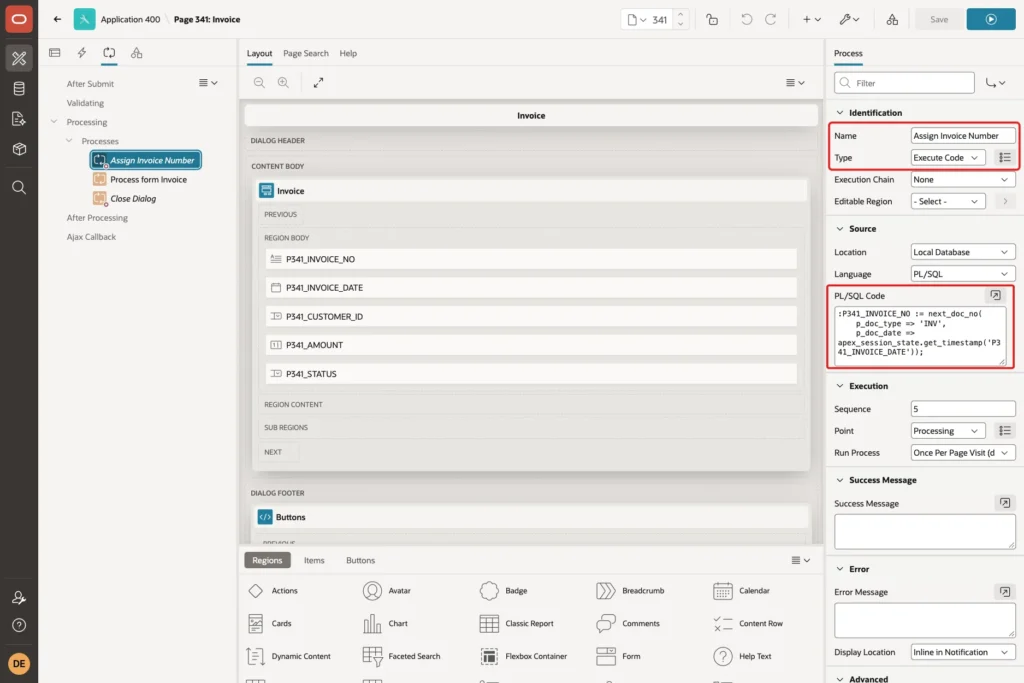Switch to the Layout tab
This screenshot has width=1024, height=683.
259,54
